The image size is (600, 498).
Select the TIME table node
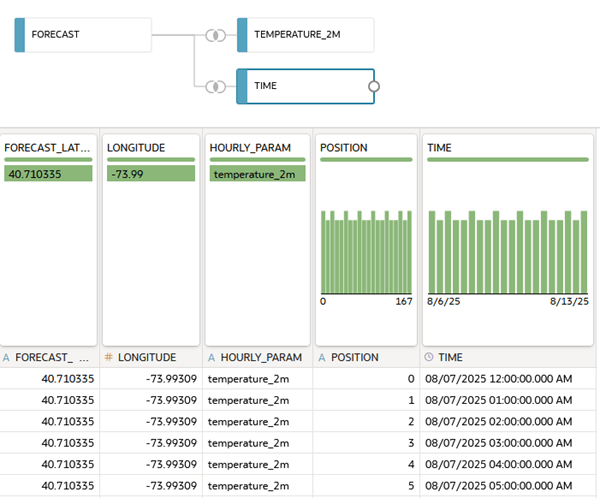tap(305, 86)
